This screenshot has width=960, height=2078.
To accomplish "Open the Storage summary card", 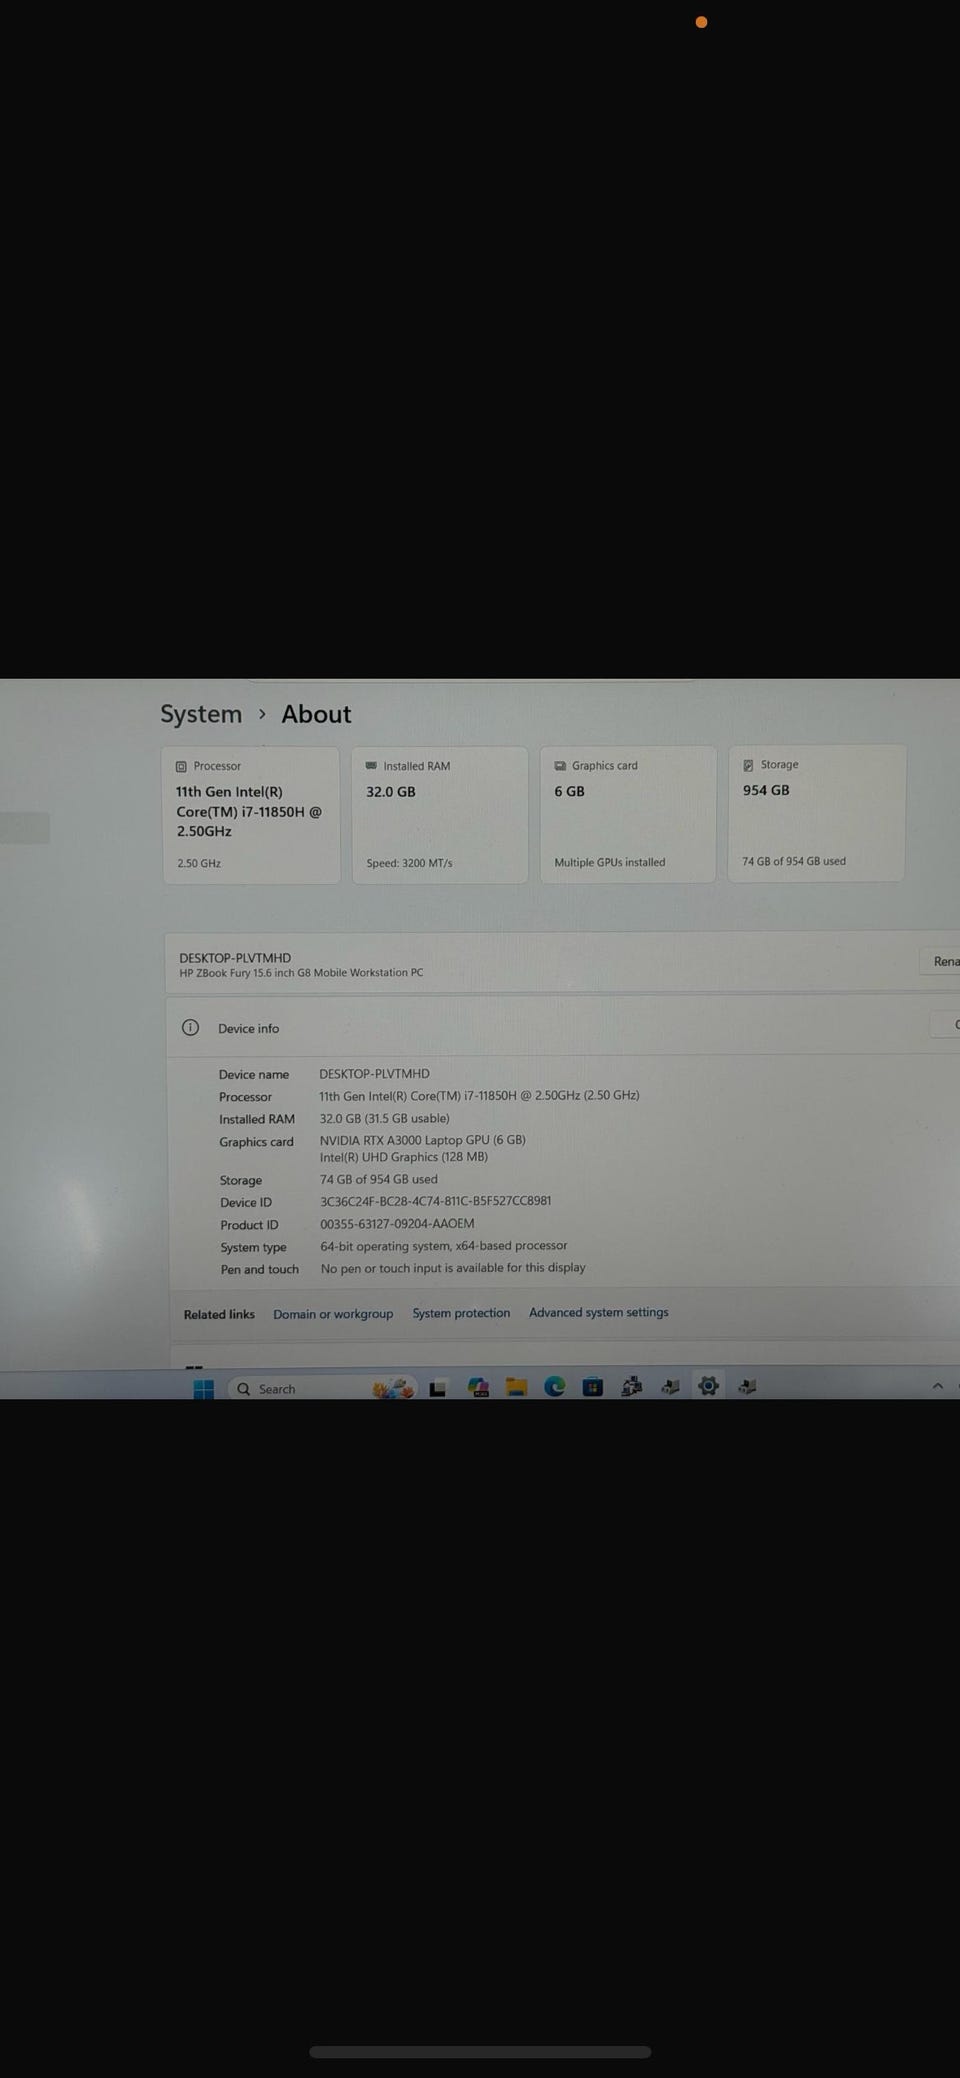I will (x=817, y=813).
